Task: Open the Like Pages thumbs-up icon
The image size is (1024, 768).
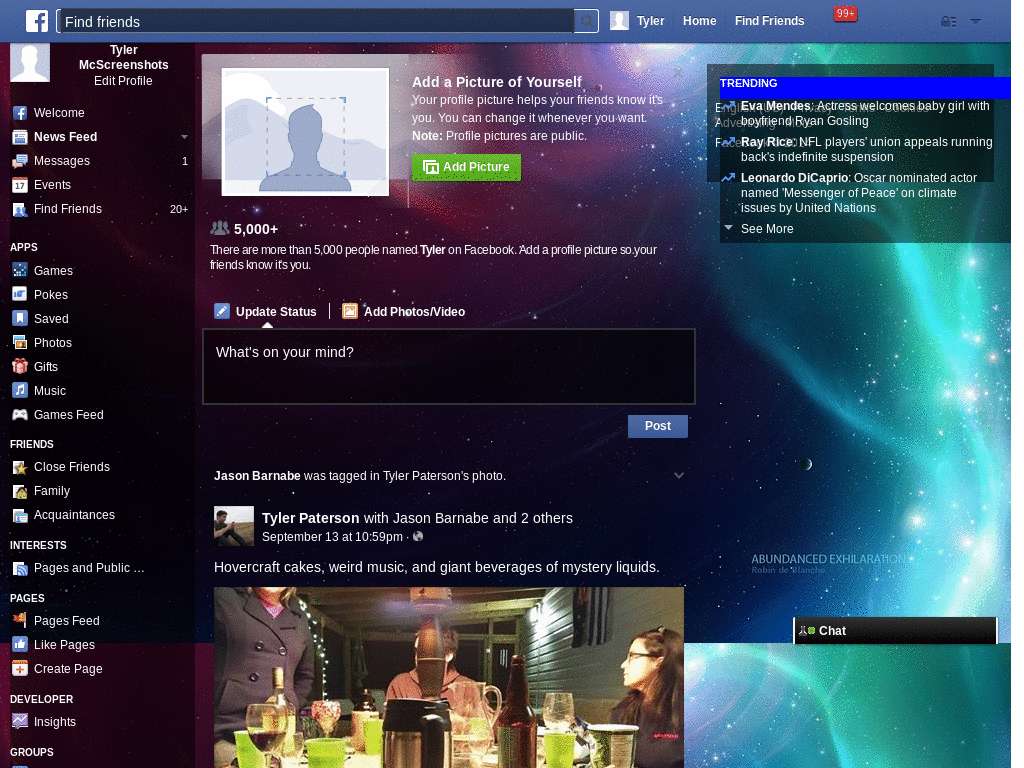Action: click(x=20, y=645)
